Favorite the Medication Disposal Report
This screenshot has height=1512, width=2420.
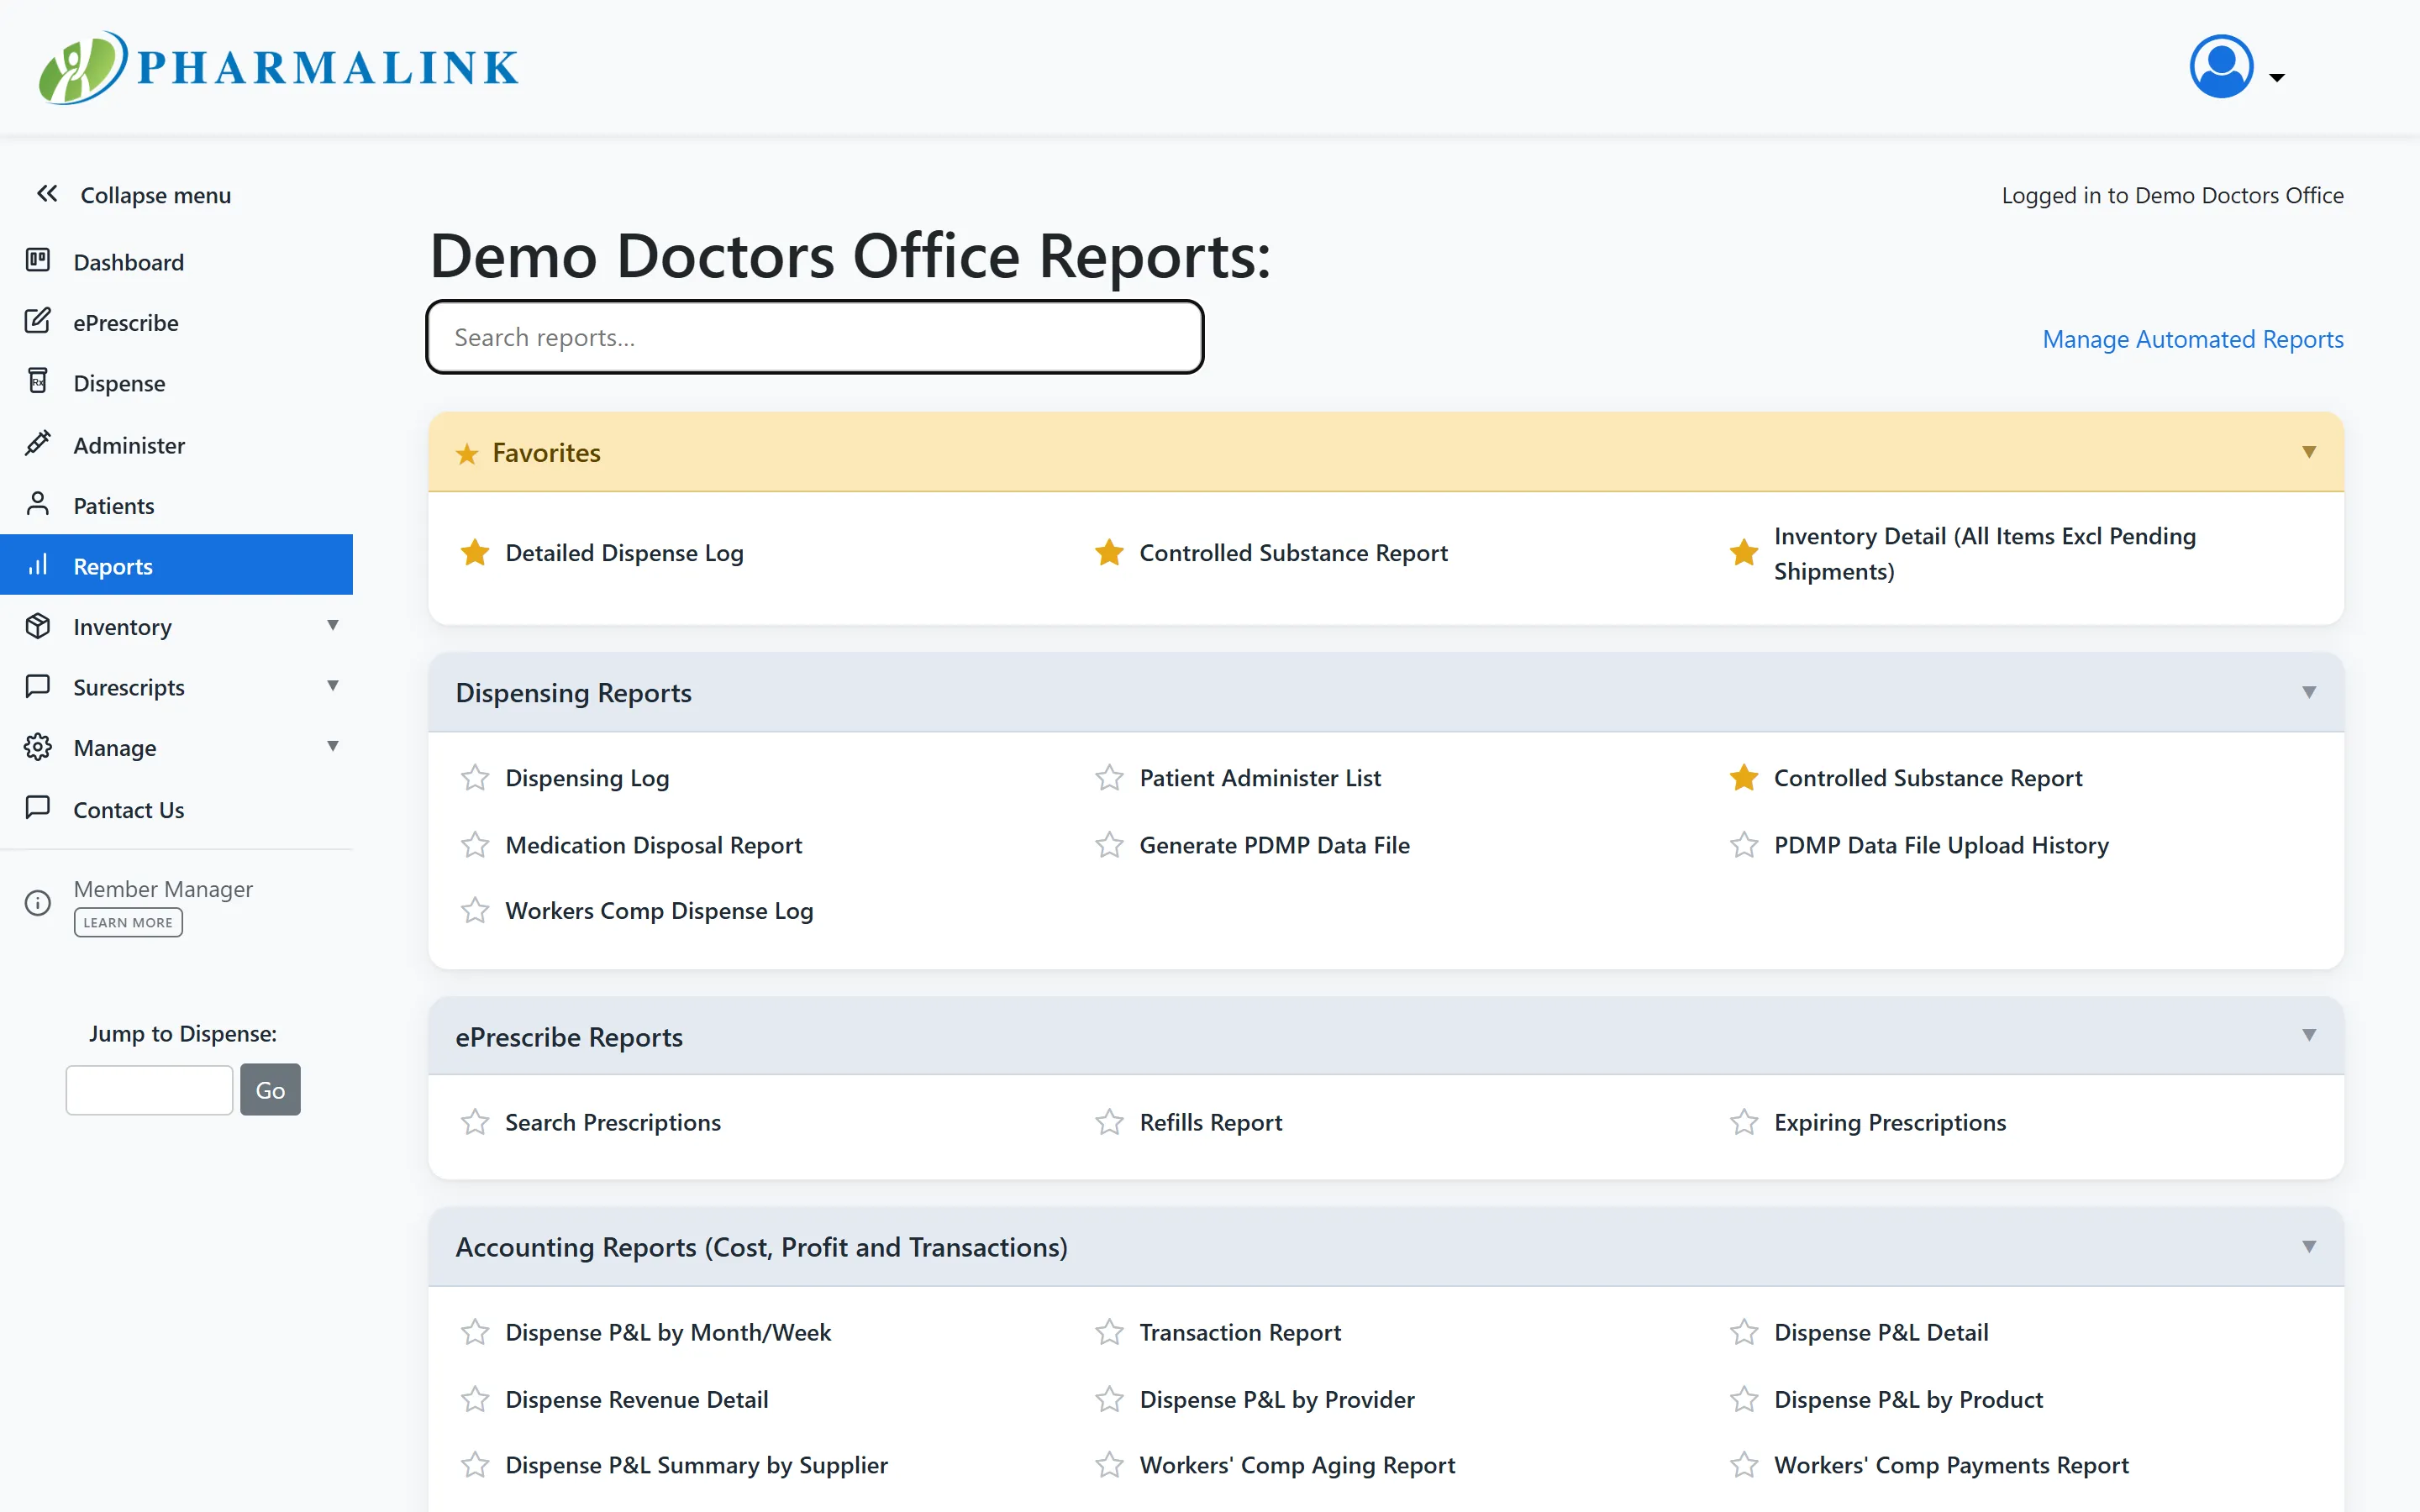click(475, 845)
